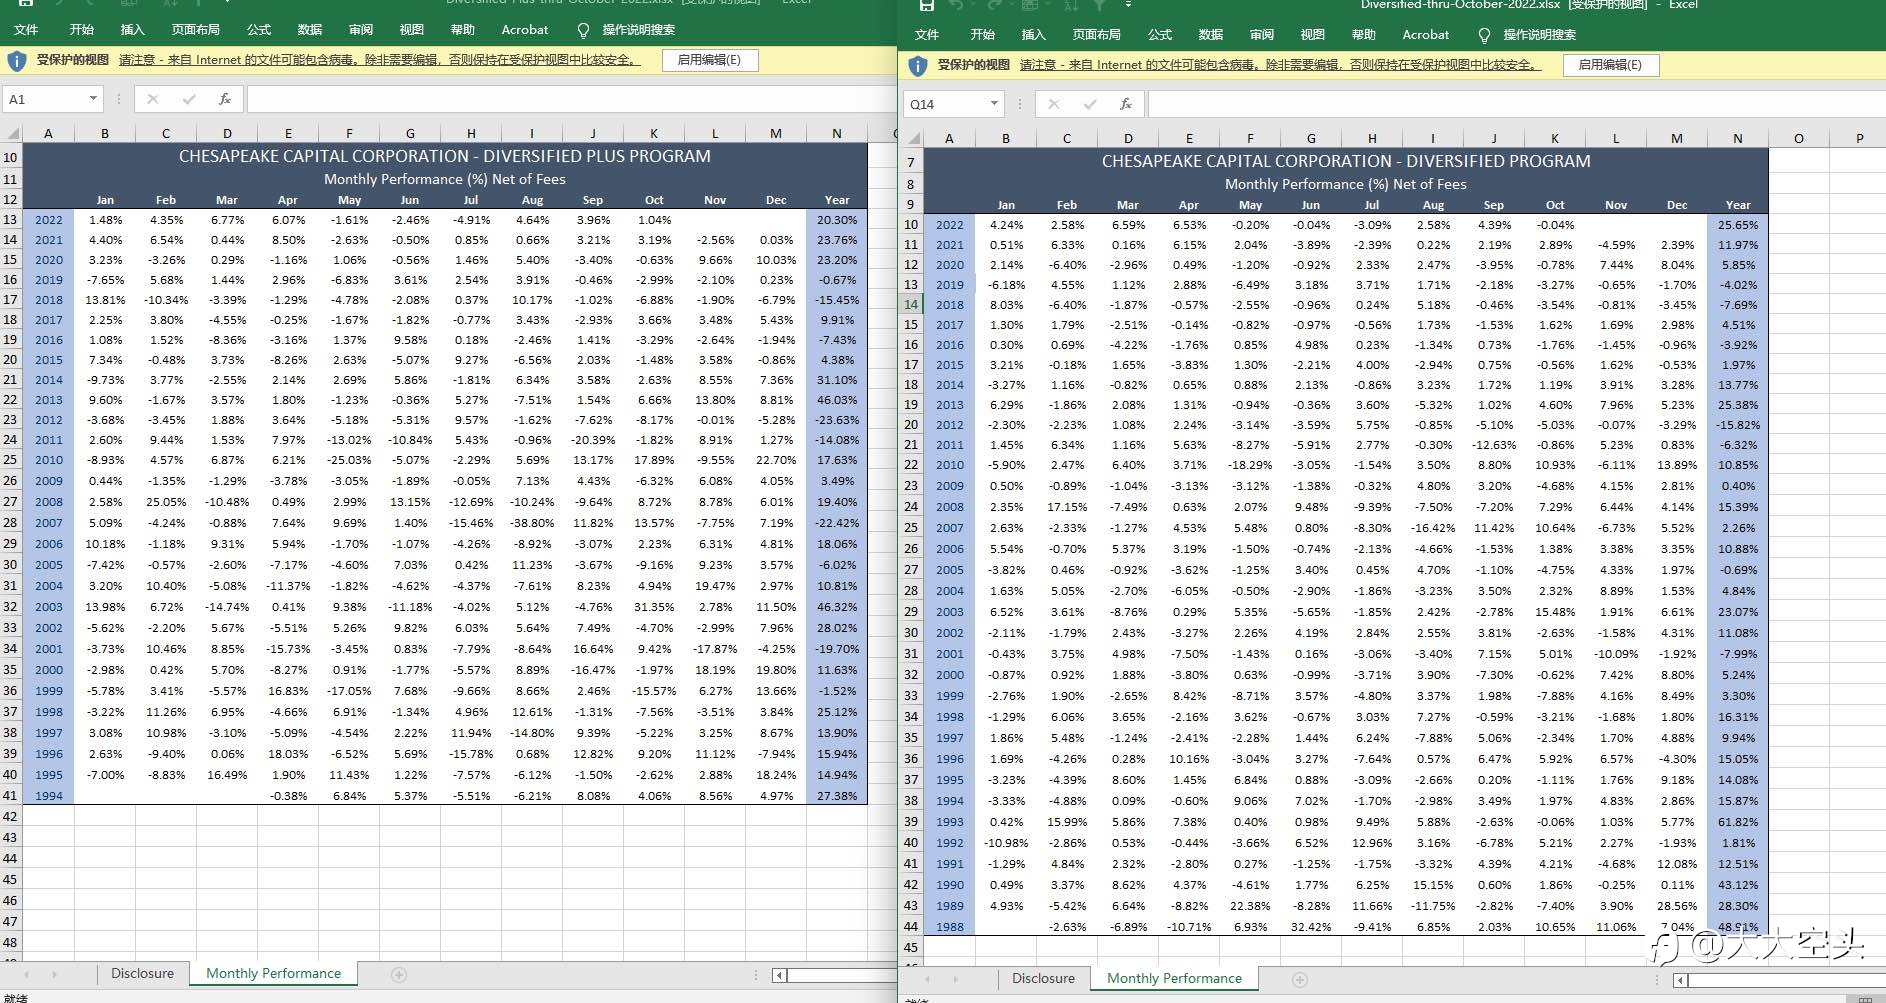This screenshot has width=1886, height=1003.
Task: Open the 文件 menu in the left window
Action: 26,30
